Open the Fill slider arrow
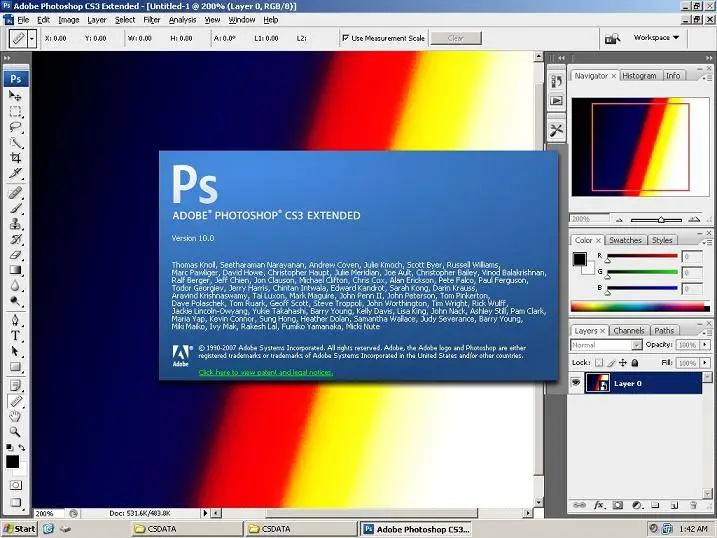The height and width of the screenshot is (538, 717). 705,363
